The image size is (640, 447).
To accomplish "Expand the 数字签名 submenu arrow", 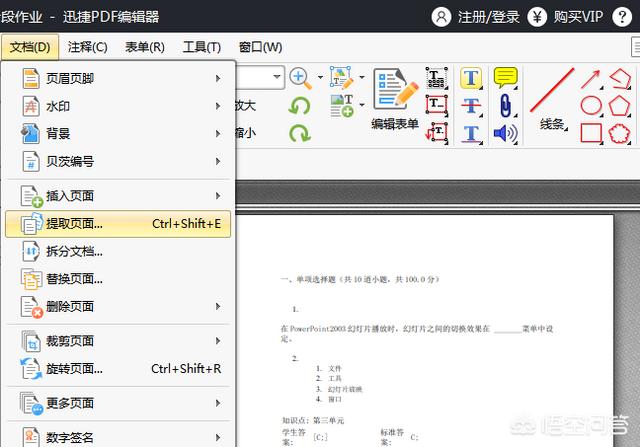I will pyautogui.click(x=218, y=437).
